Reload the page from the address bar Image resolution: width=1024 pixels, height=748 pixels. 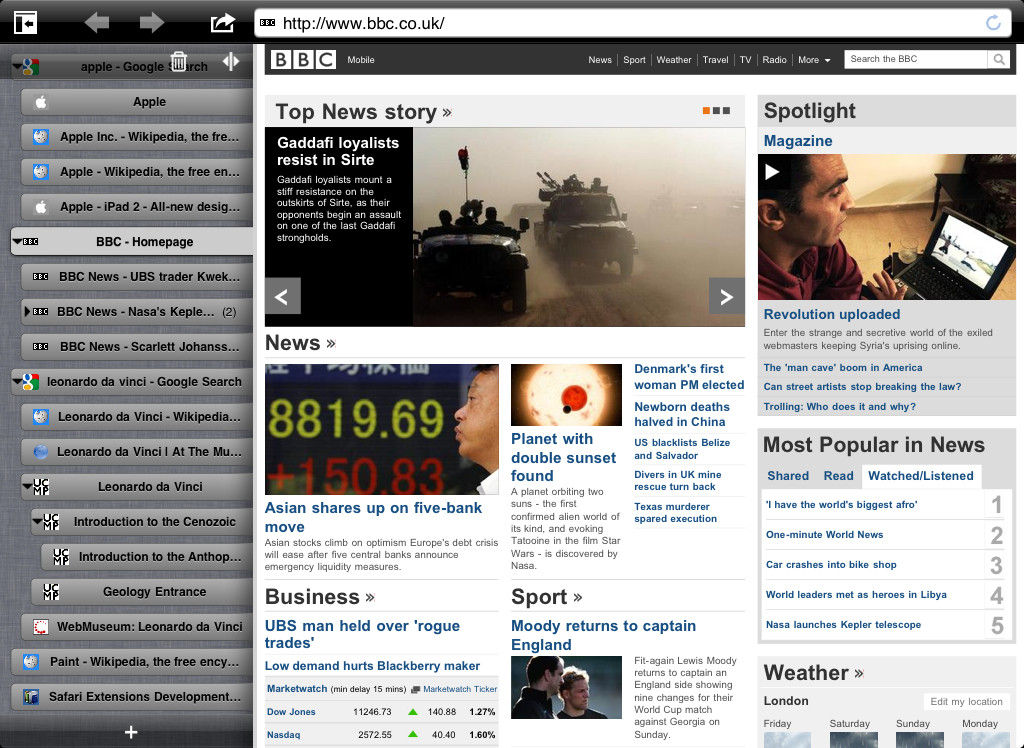993,24
